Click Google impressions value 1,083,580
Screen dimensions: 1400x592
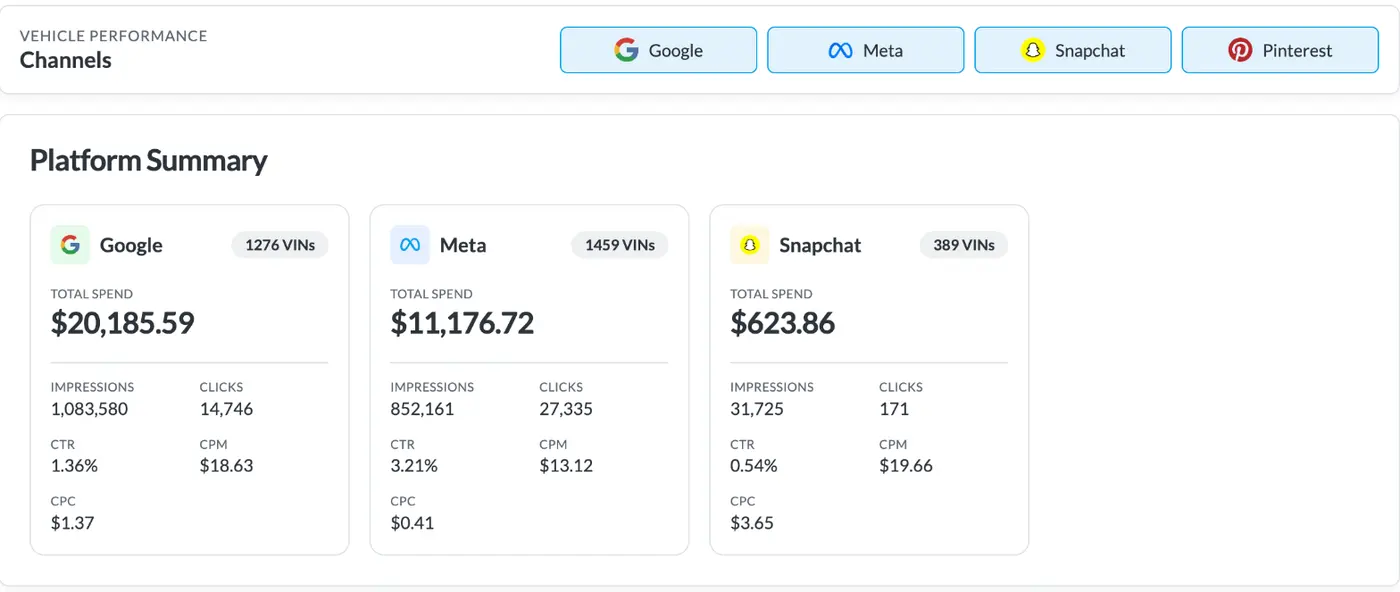pos(89,409)
